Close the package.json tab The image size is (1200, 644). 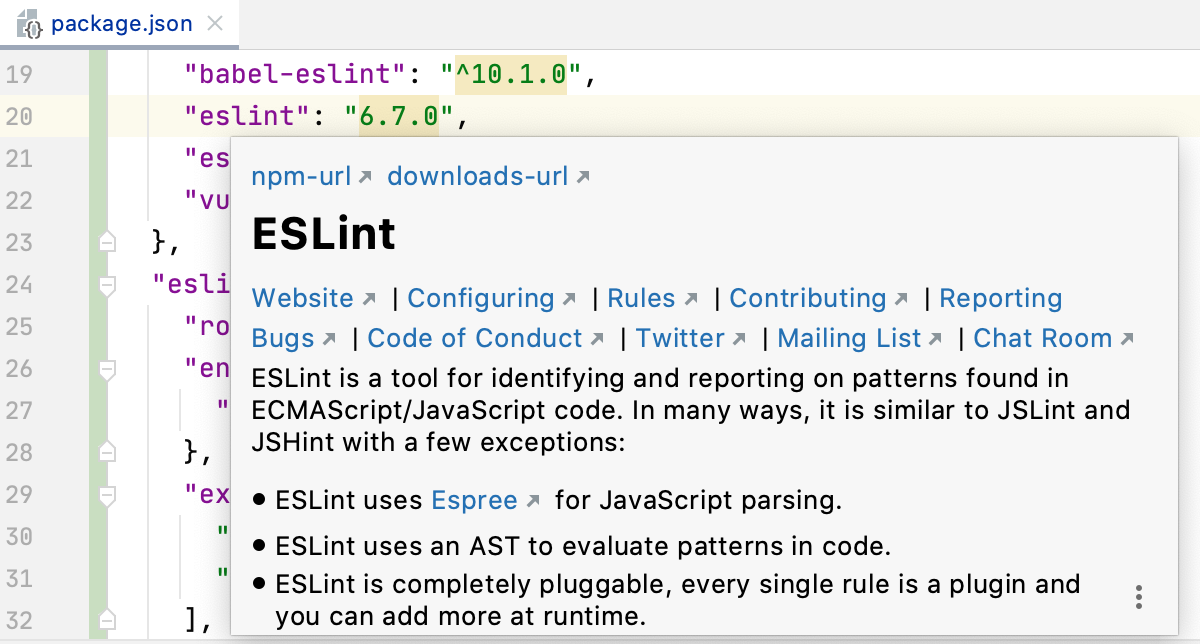coord(215,22)
